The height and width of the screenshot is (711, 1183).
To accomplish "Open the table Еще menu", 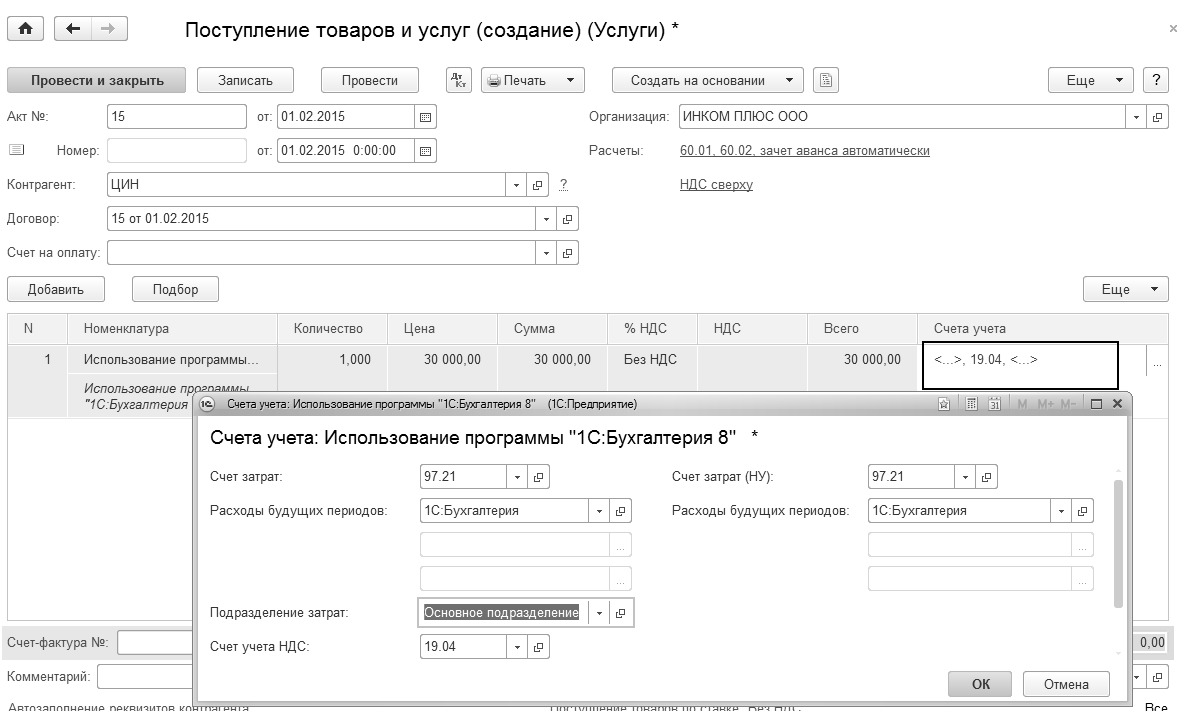I will 1125,290.
